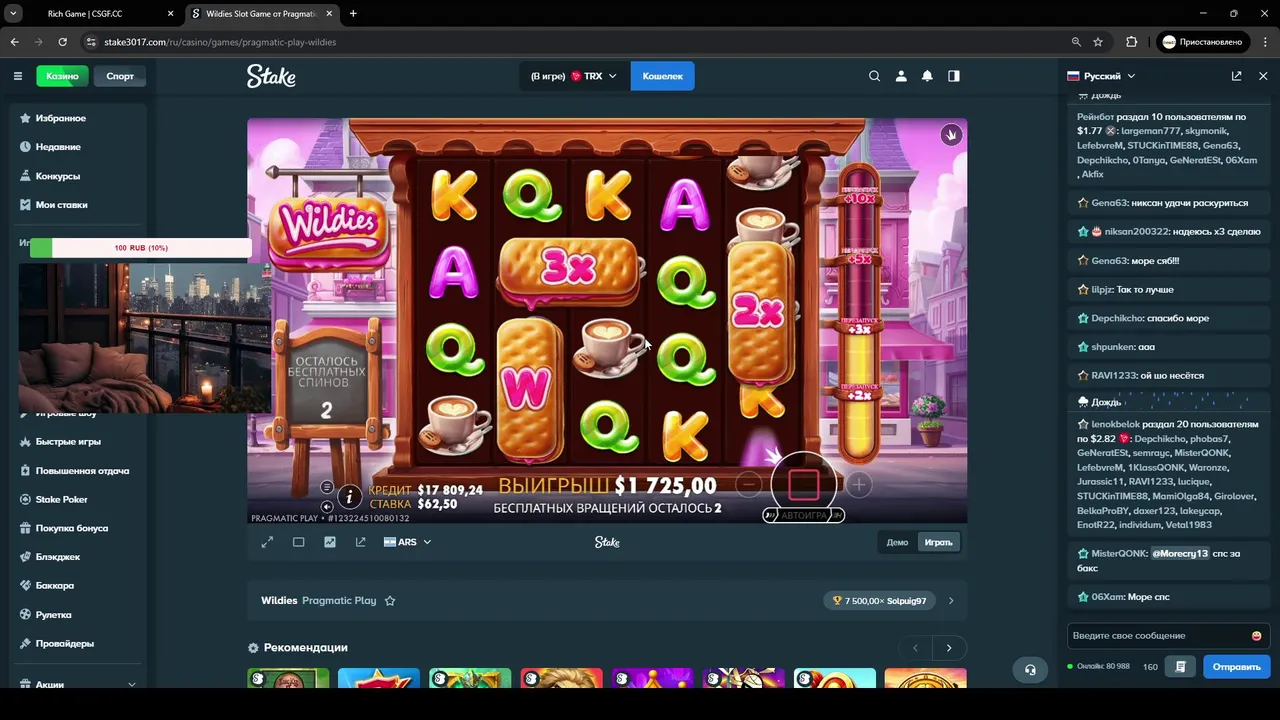Switch game to Демо mode
This screenshot has height=720, width=1280.
[x=897, y=542]
